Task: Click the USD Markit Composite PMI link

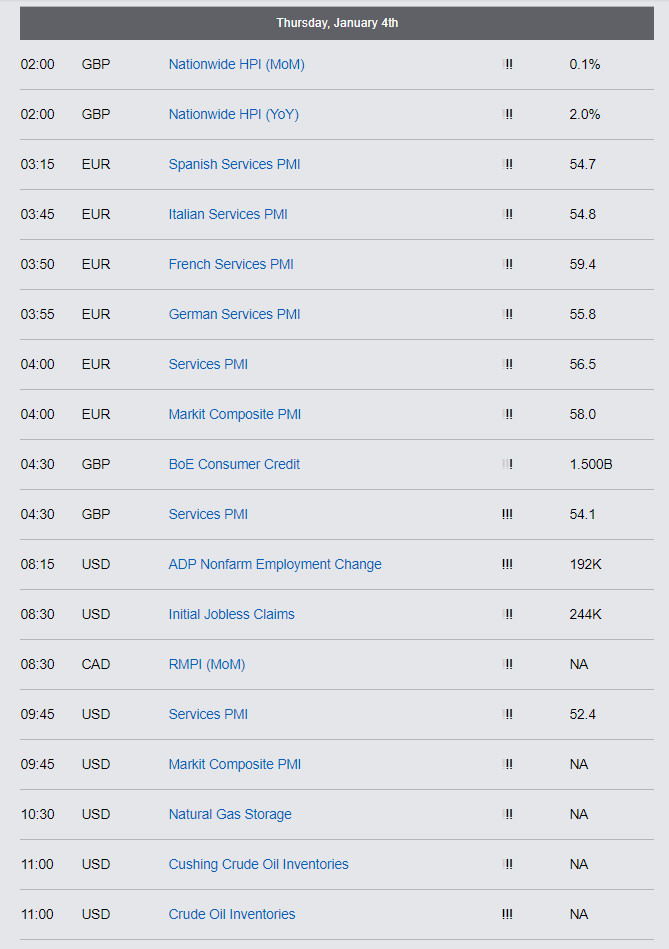Action: 234,764
